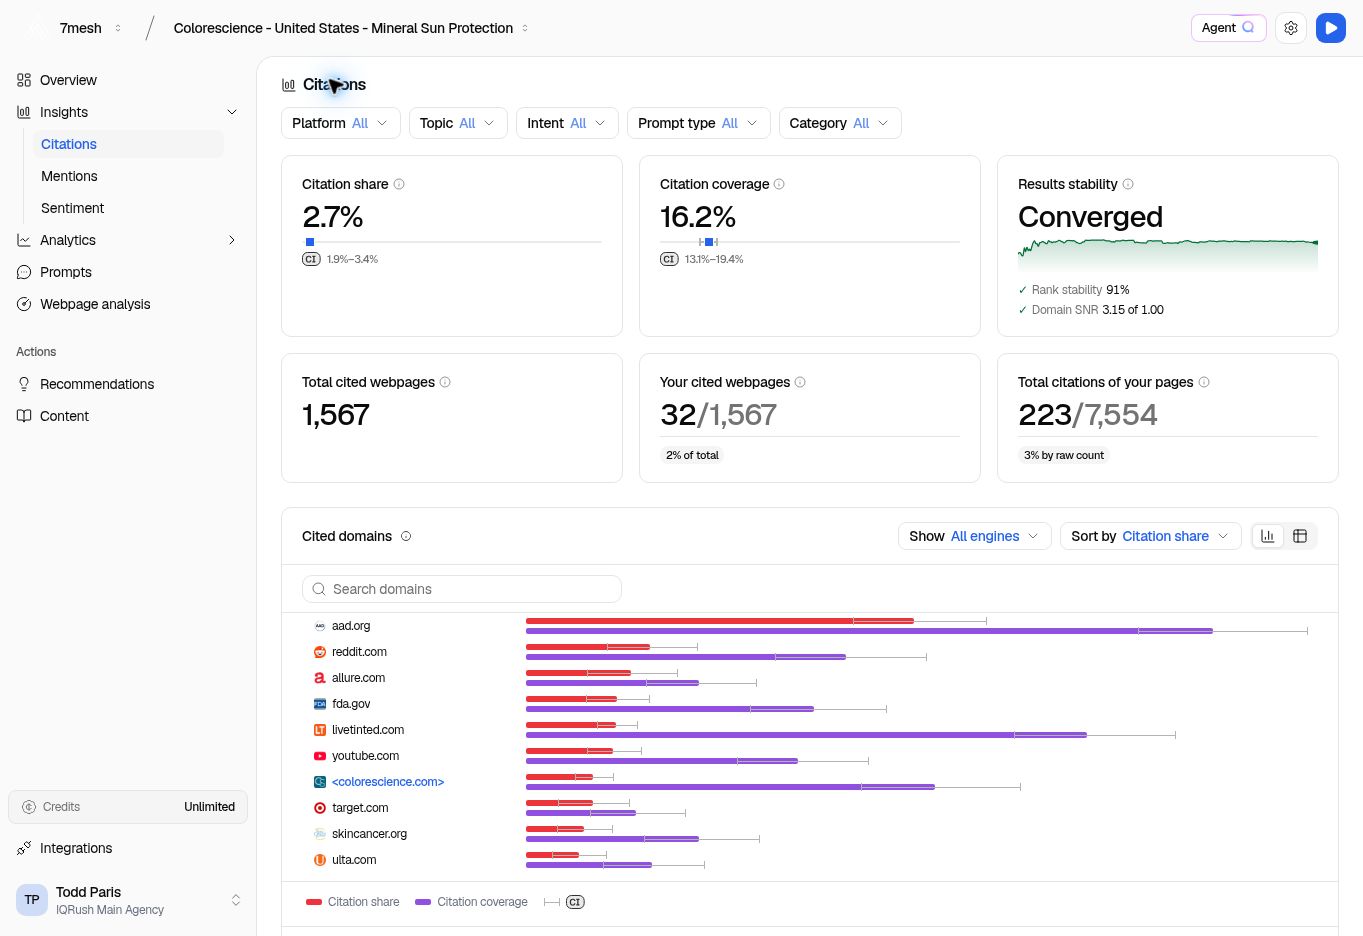Go to Mentions in sidebar
This screenshot has height=936, width=1363.
coord(69,176)
